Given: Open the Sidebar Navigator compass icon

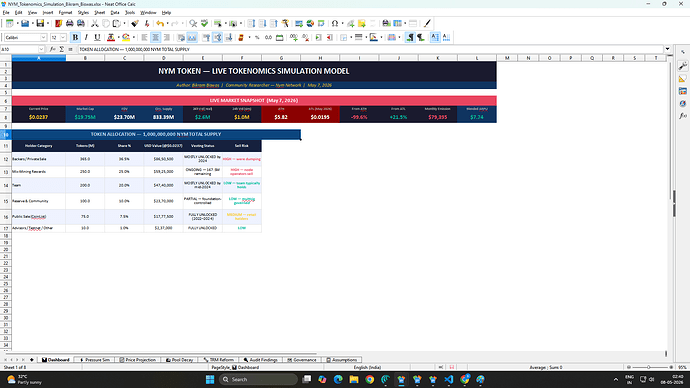Looking at the screenshot, I should [683, 103].
